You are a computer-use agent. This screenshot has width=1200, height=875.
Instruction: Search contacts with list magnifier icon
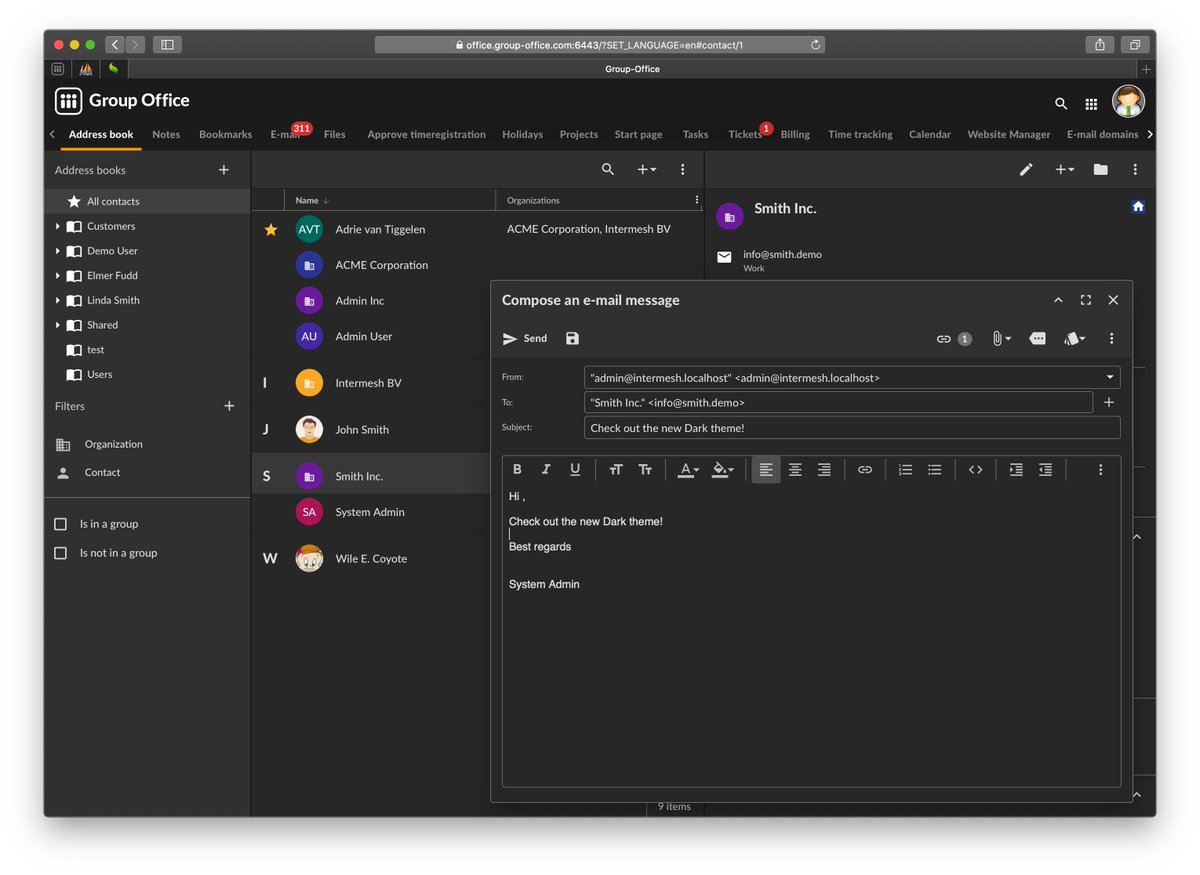[x=608, y=170]
